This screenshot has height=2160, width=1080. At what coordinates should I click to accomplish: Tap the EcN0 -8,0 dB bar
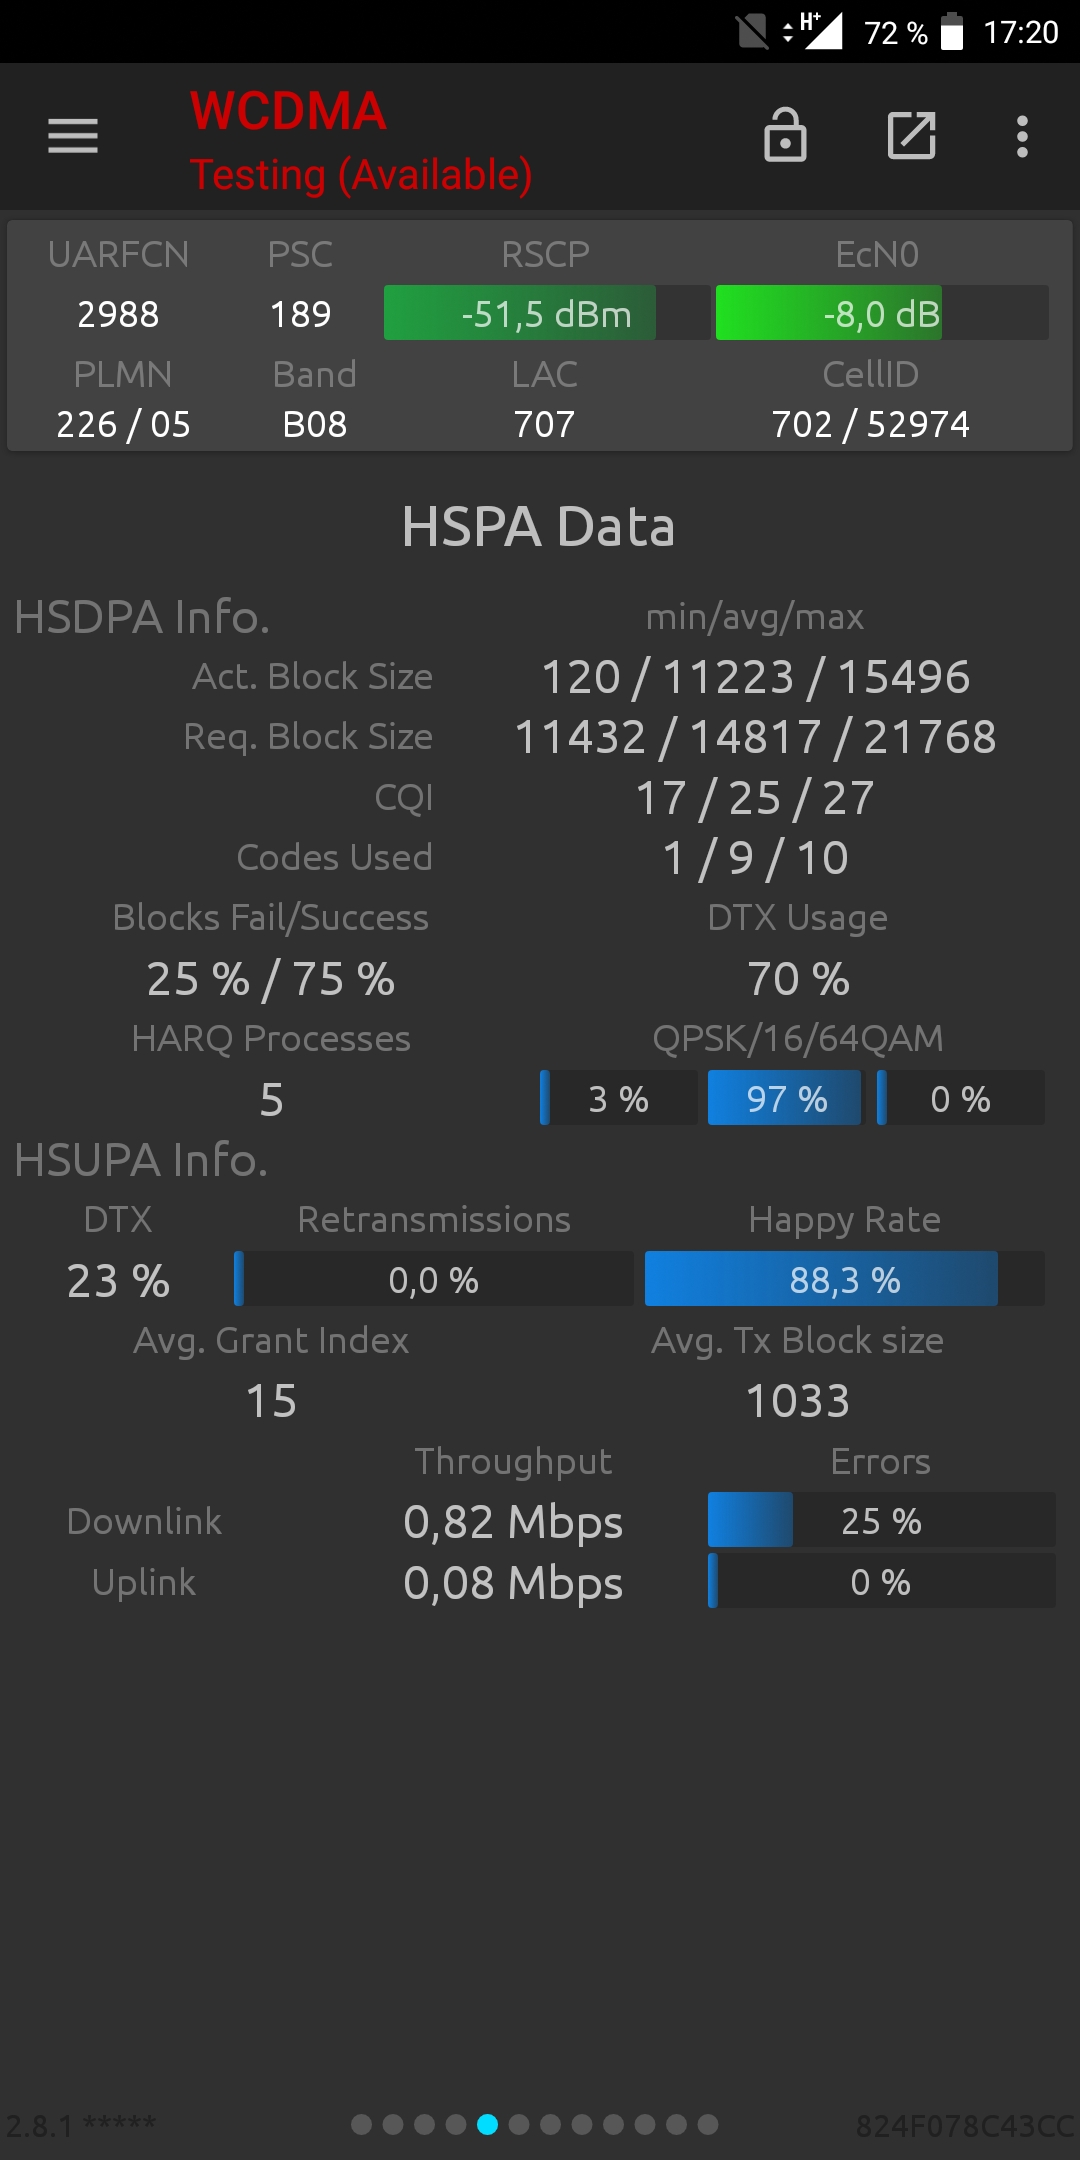[x=882, y=313]
